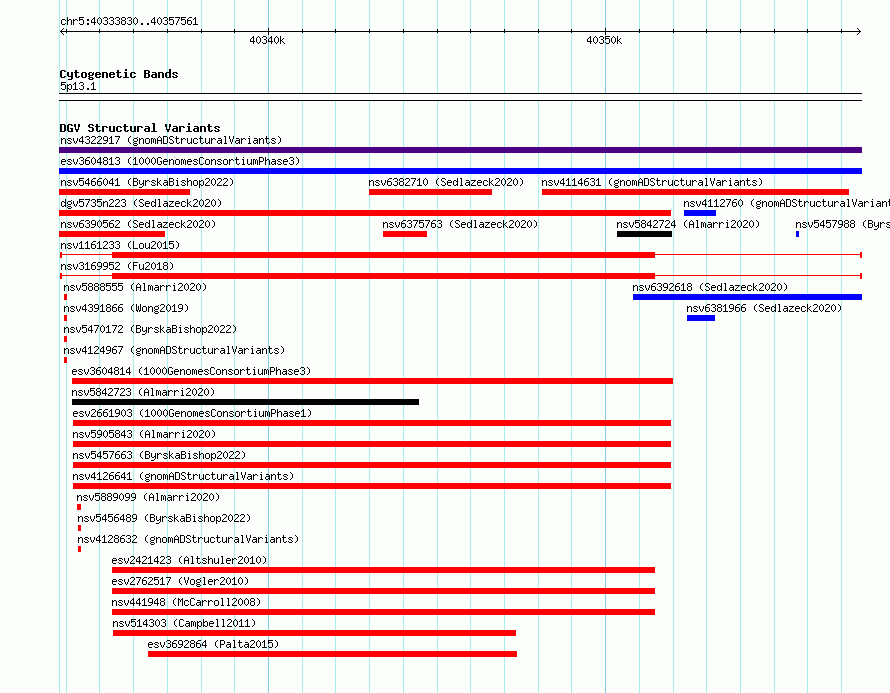
Task: Open nsv4124967 gnomADStructuralVariants label
Action: 174,350
